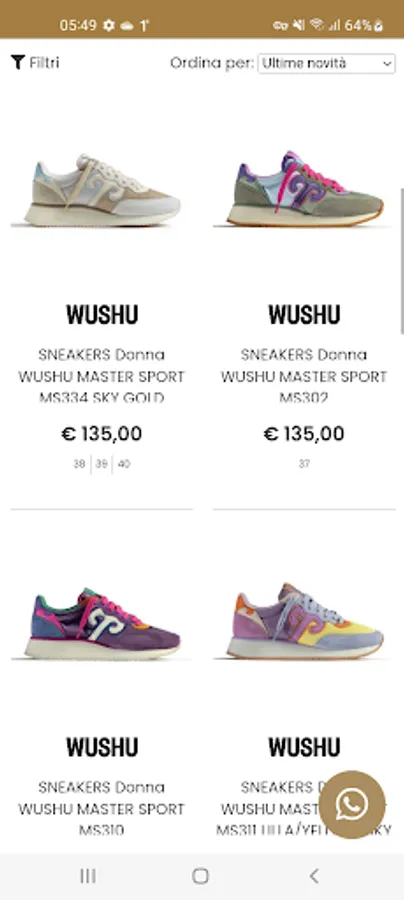Screen dimensions: 404x900
Task: Tap the settings gear in status bar
Action: [x=108, y=25]
